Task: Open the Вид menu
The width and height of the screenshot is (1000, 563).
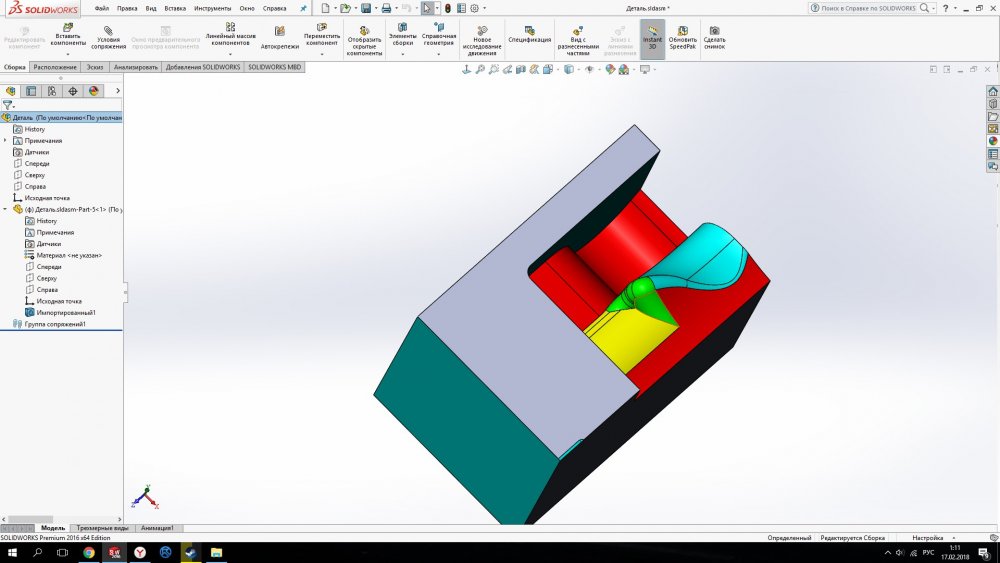Action: pyautogui.click(x=151, y=8)
